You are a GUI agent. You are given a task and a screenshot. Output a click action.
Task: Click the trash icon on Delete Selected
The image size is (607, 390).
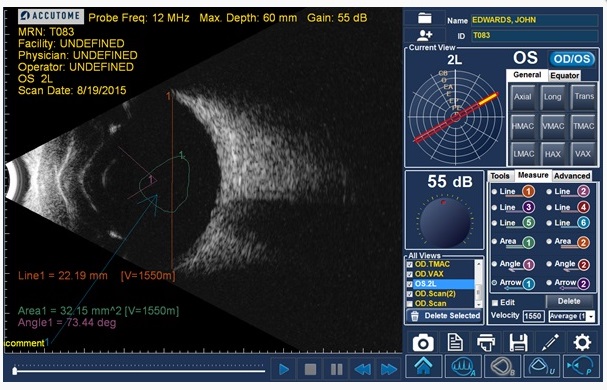(x=415, y=316)
